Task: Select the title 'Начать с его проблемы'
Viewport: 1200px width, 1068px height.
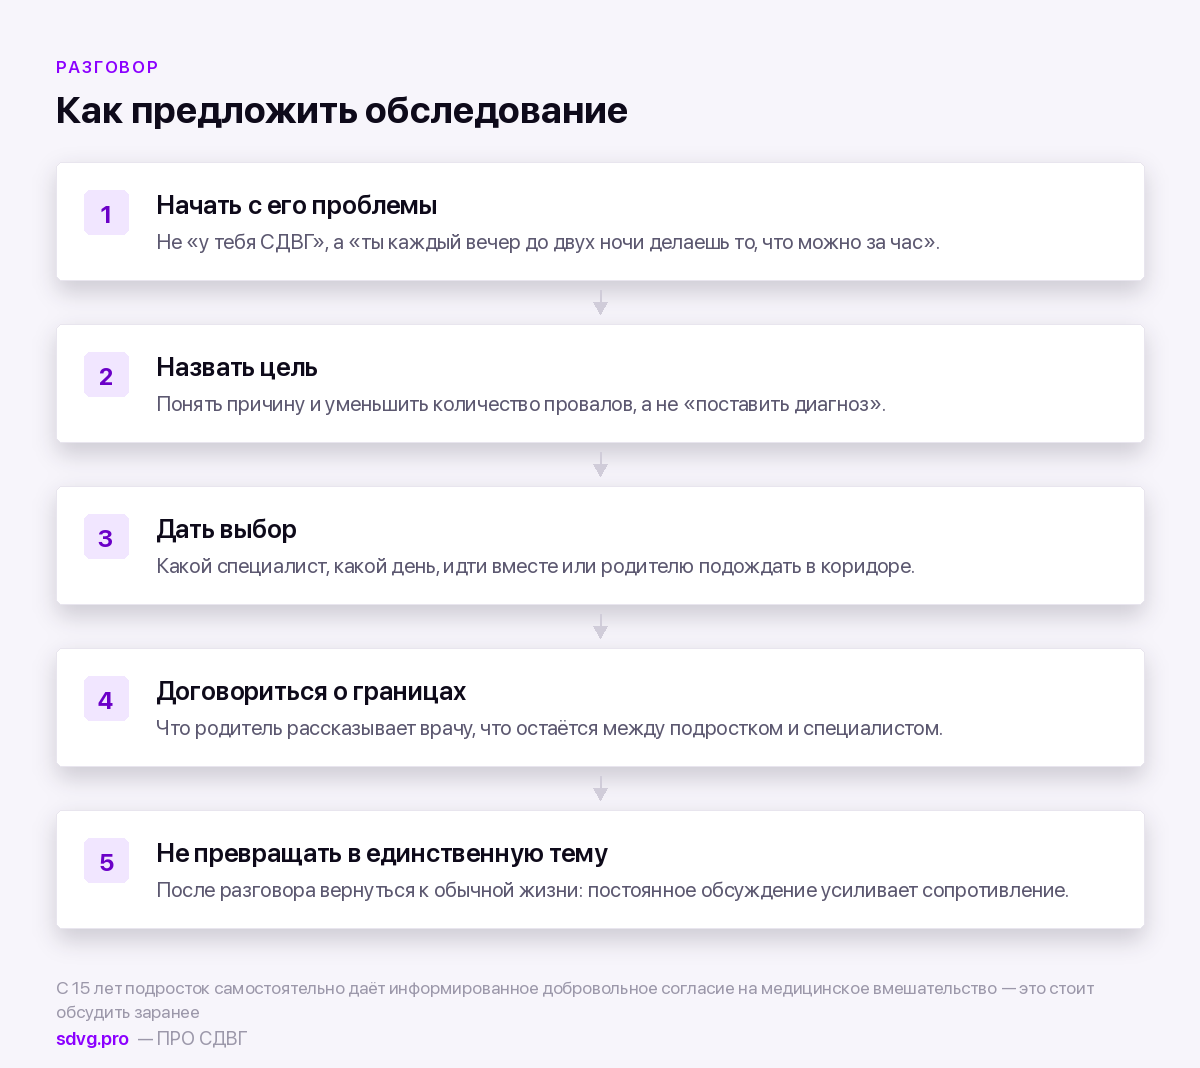Action: click(297, 205)
